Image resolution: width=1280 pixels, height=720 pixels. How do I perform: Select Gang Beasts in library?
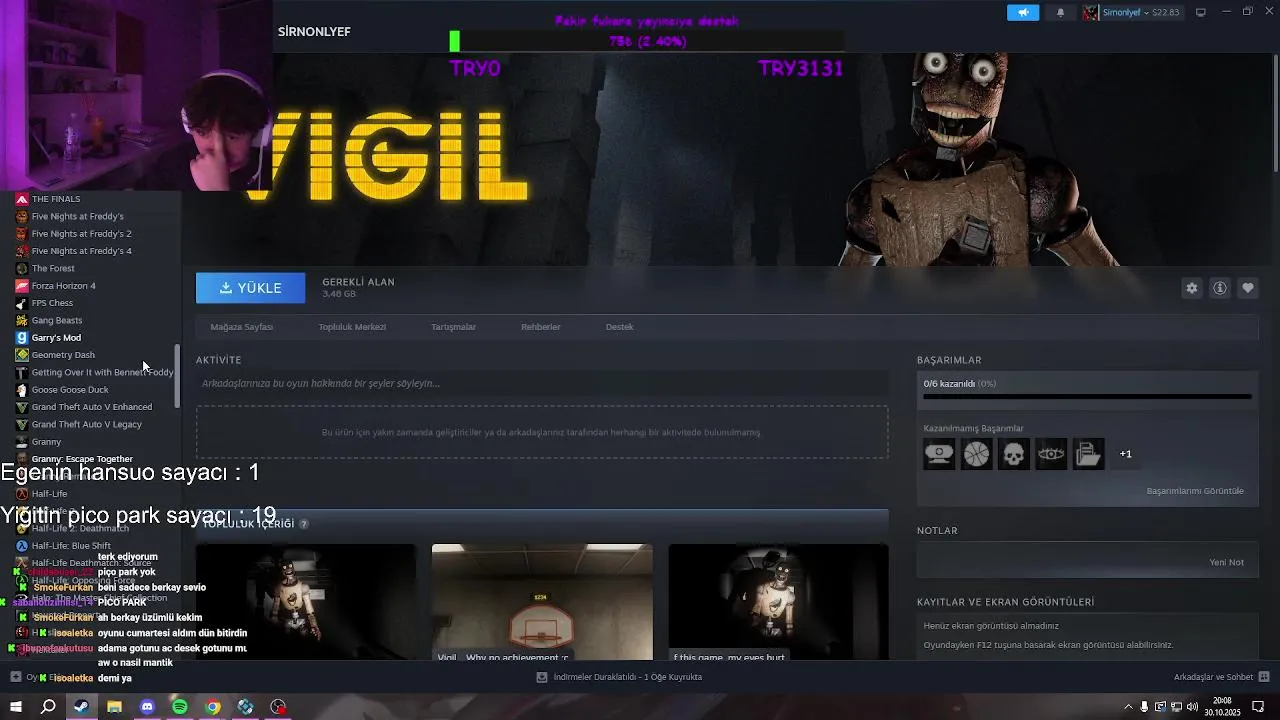click(x=57, y=320)
